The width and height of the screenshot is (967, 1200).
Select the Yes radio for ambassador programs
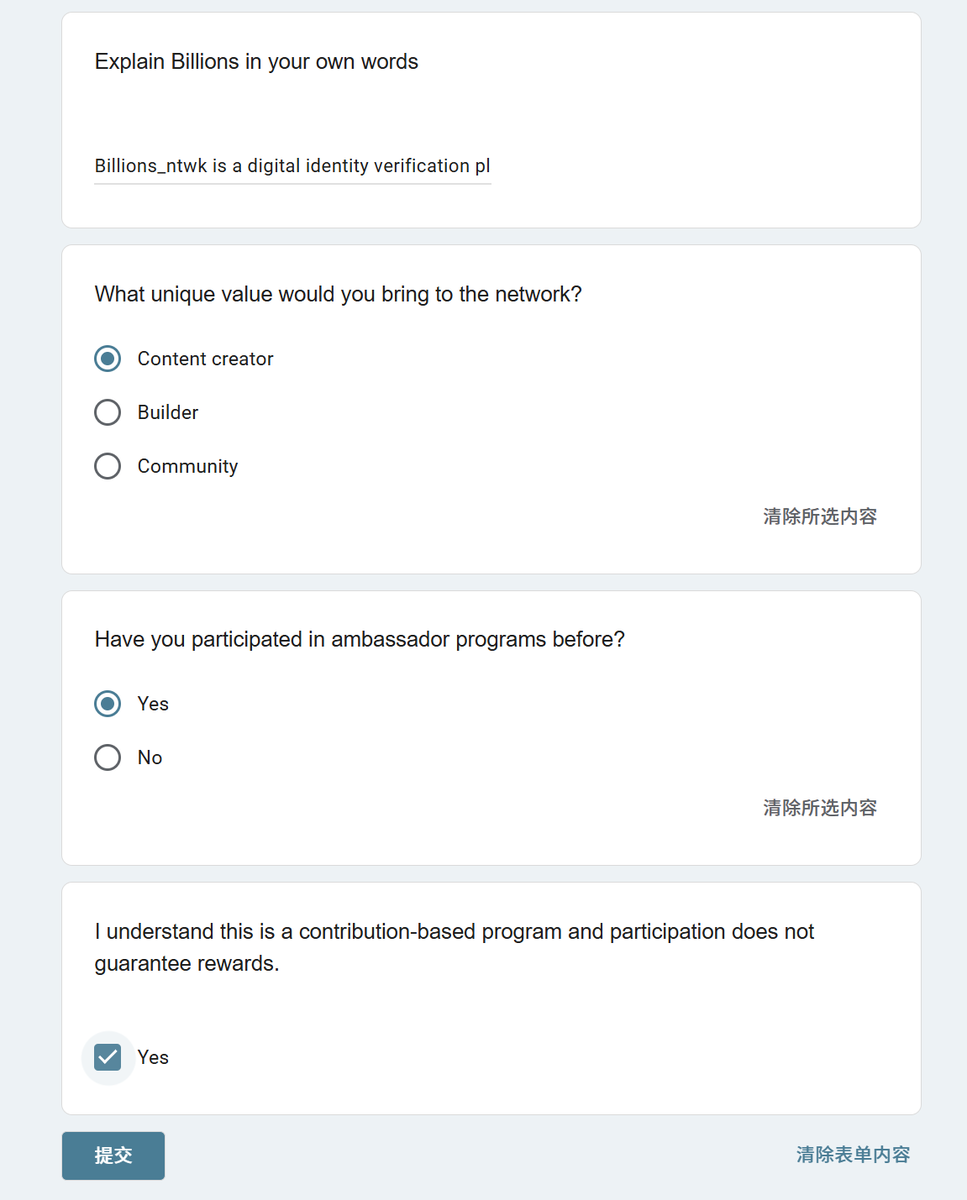(108, 704)
